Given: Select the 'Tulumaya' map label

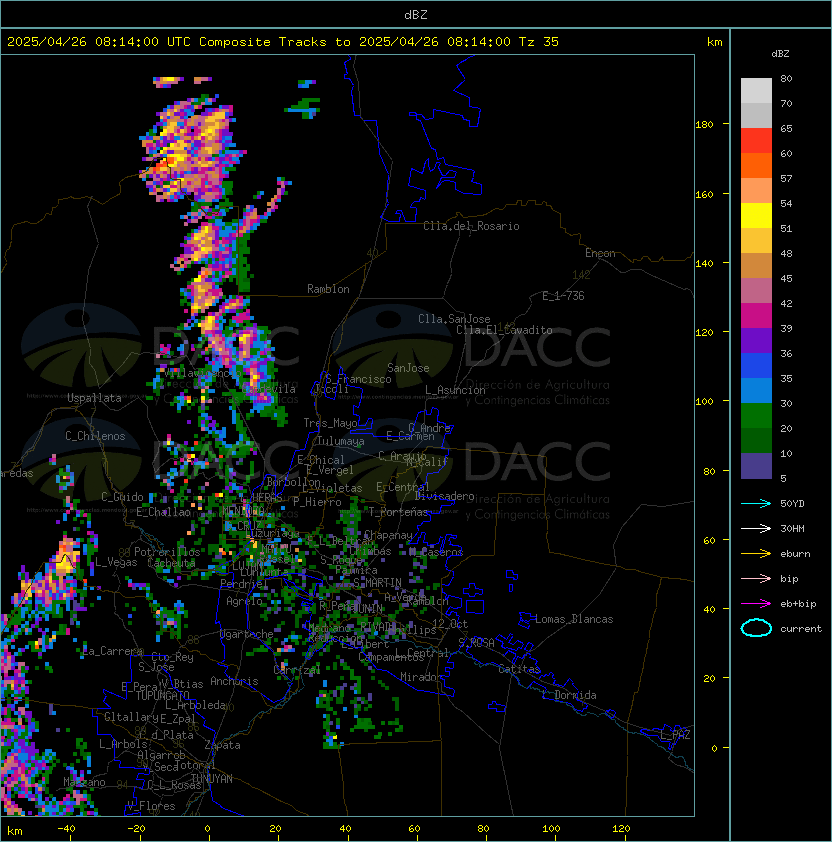Looking at the screenshot, I should tap(341, 441).
